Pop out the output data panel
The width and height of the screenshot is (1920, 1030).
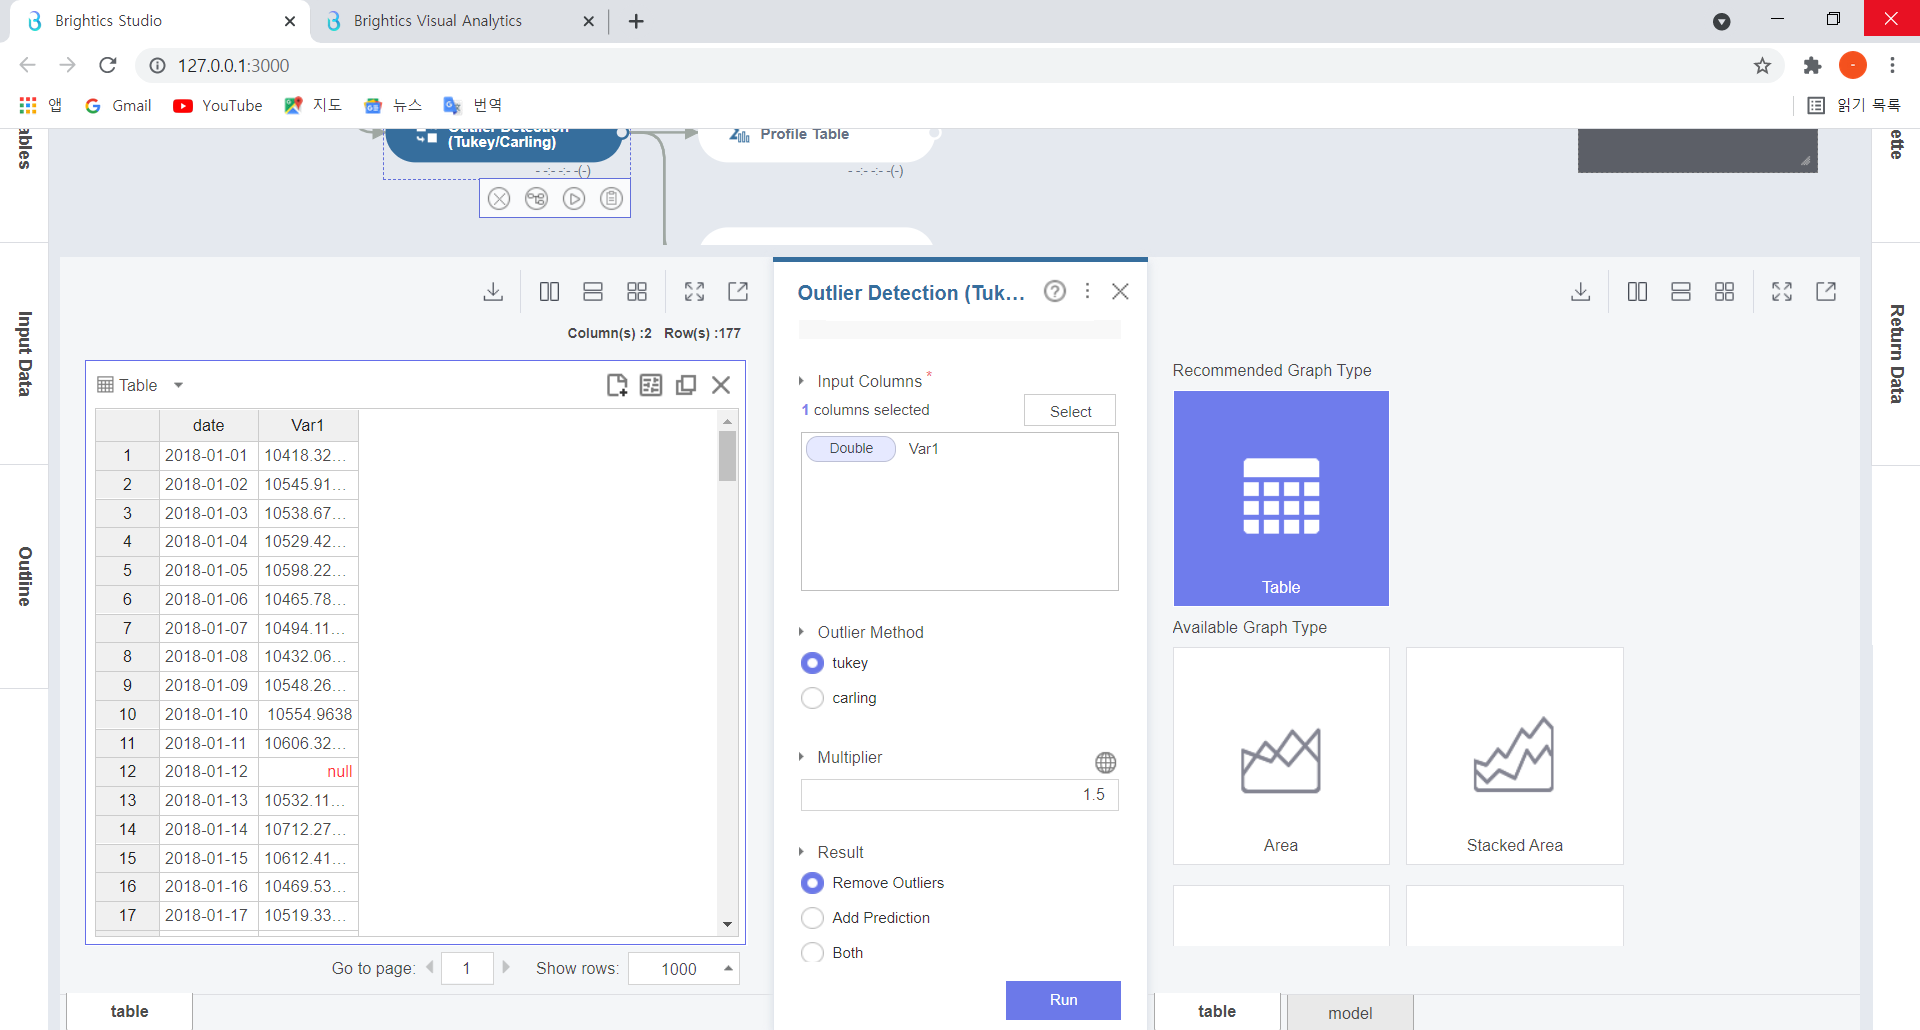(x=1826, y=292)
